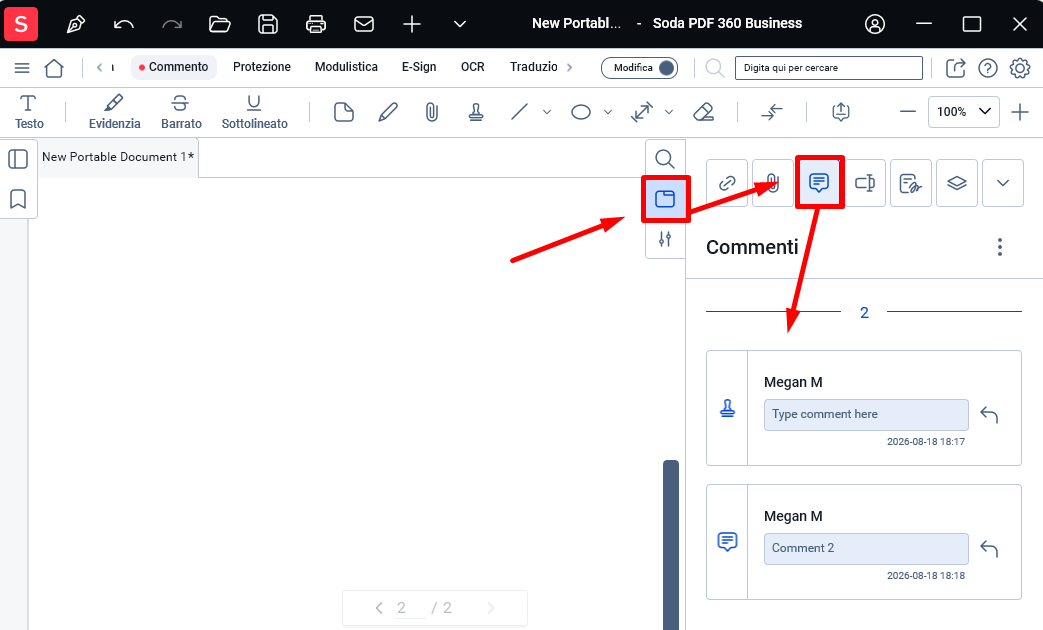Click the search magnifier beside search field
This screenshot has width=1043, height=630.
coord(714,68)
